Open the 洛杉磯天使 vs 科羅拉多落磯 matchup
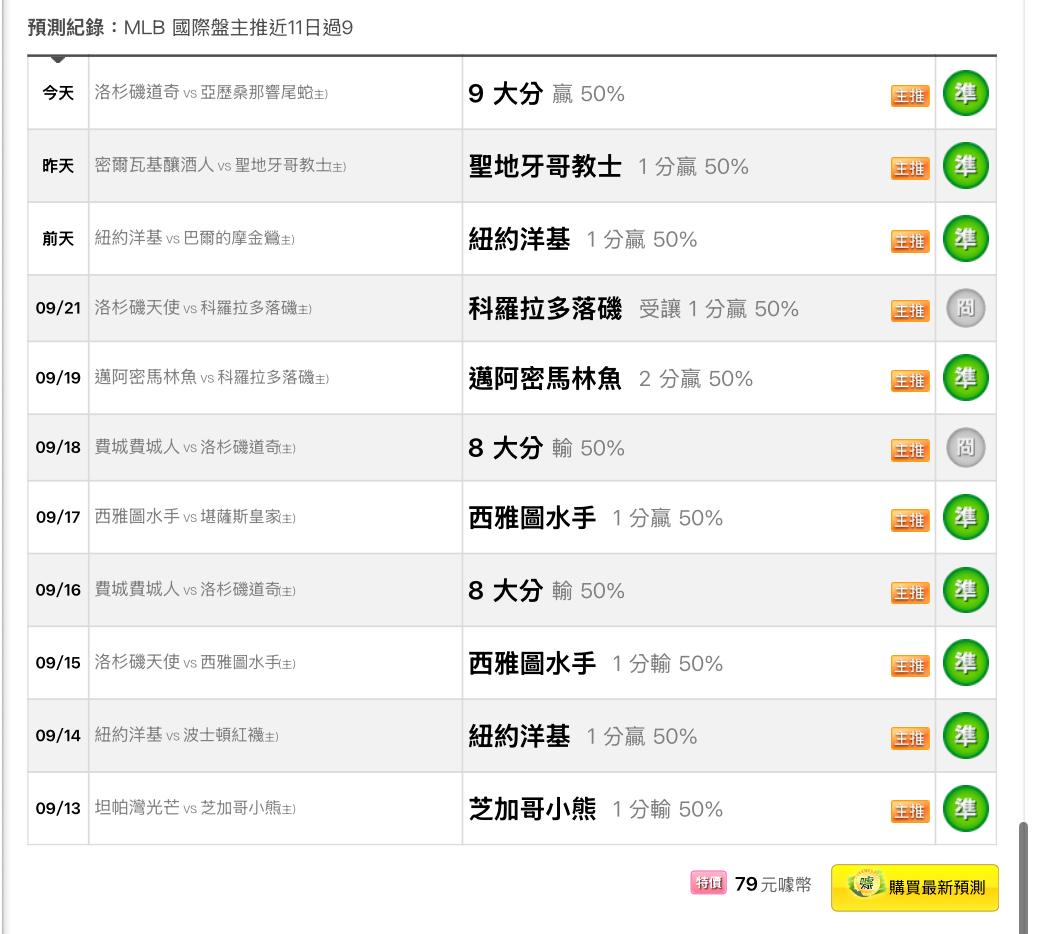1037x934 pixels. [x=203, y=308]
